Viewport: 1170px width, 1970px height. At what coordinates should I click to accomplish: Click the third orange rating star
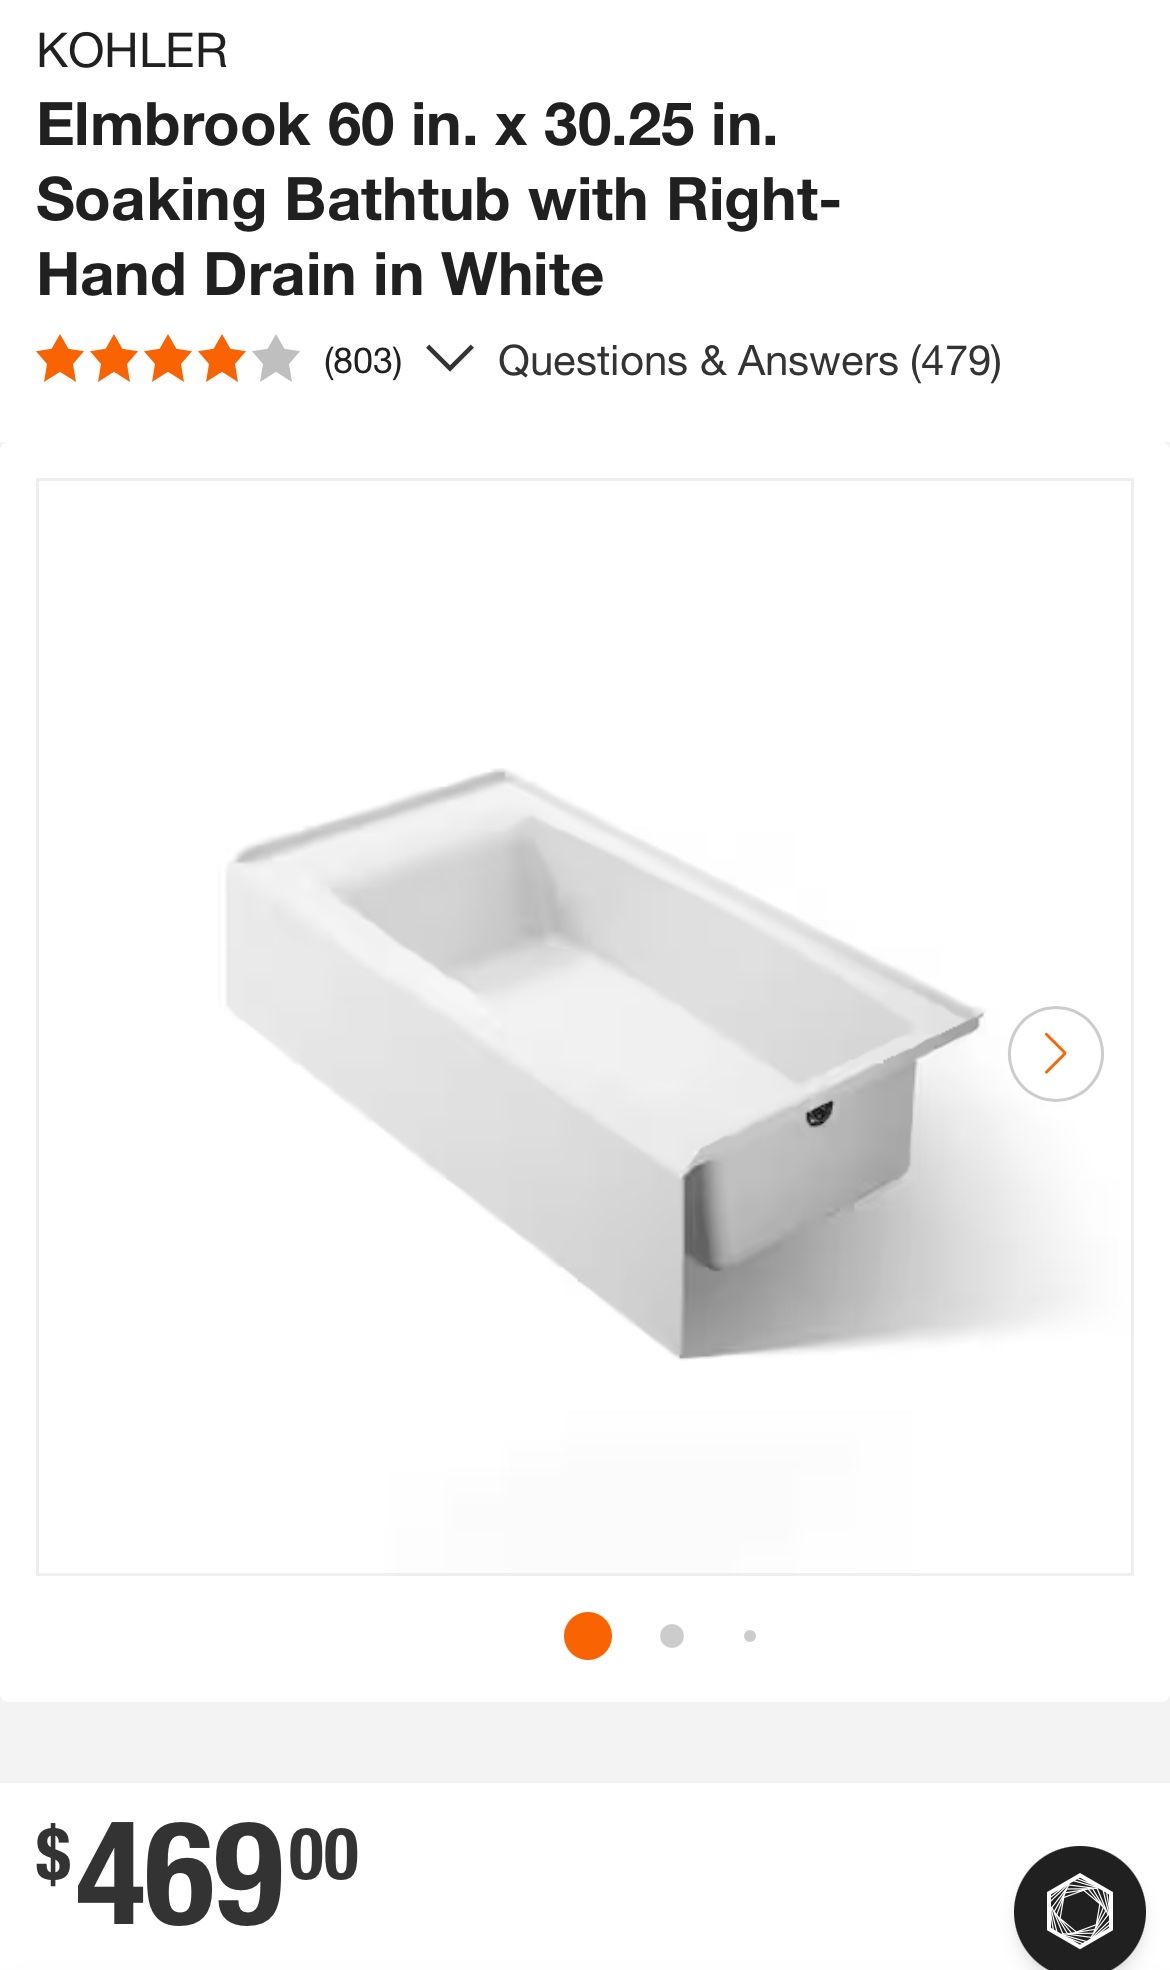tap(168, 359)
